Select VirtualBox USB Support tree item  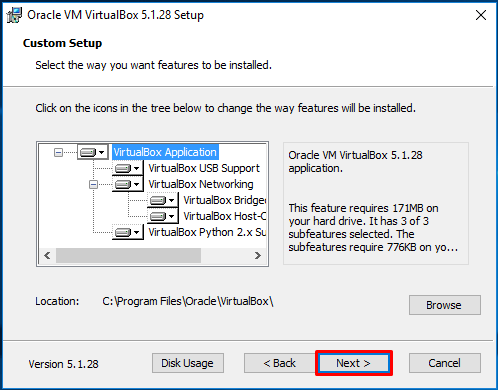point(204,168)
